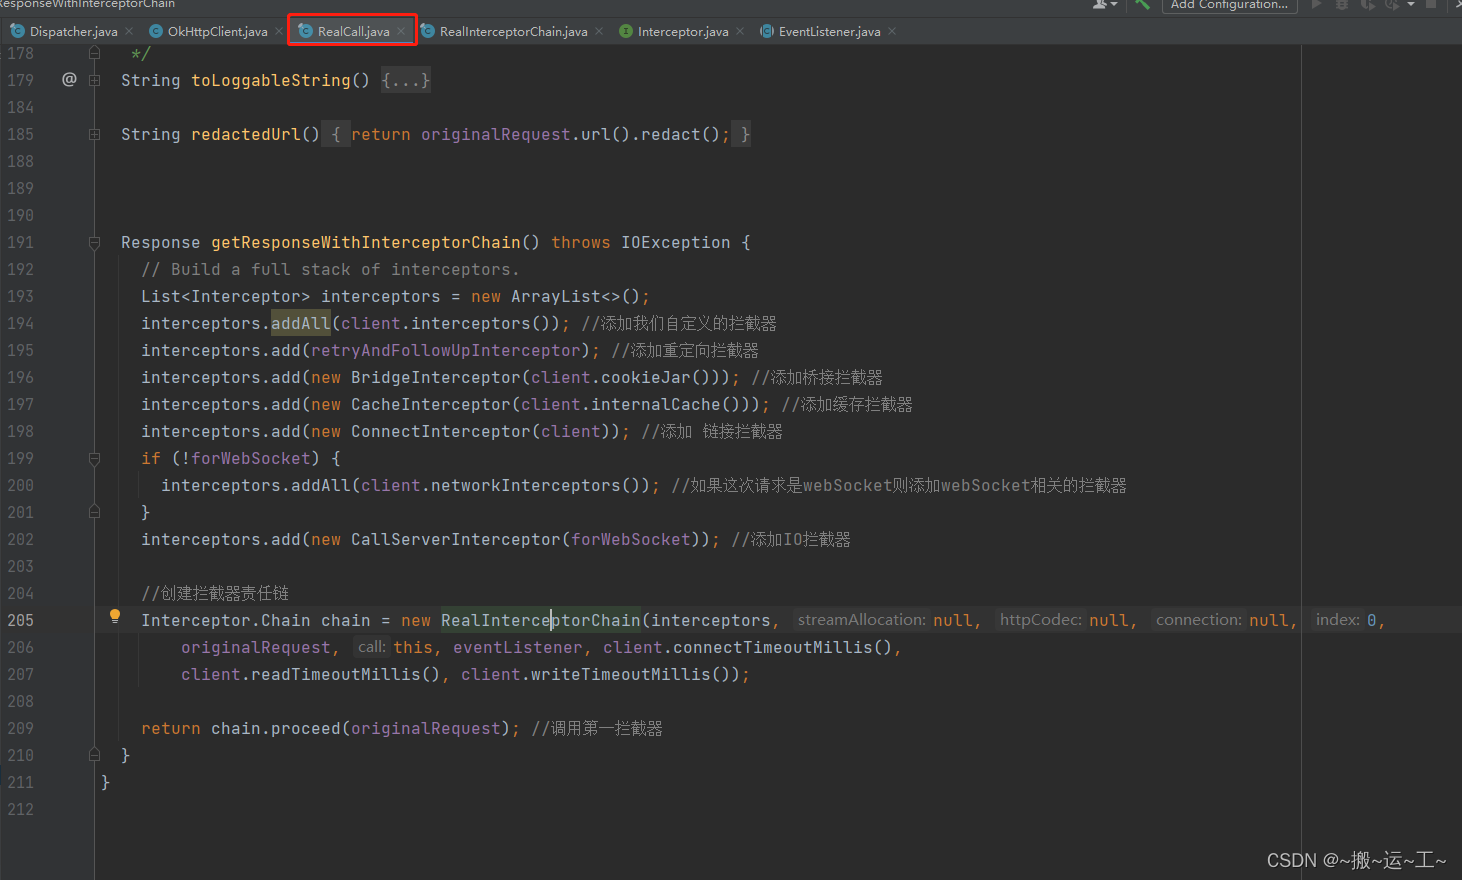Expand the folded toLoggableString method at line 179
The width and height of the screenshot is (1462, 880).
[x=94, y=80]
